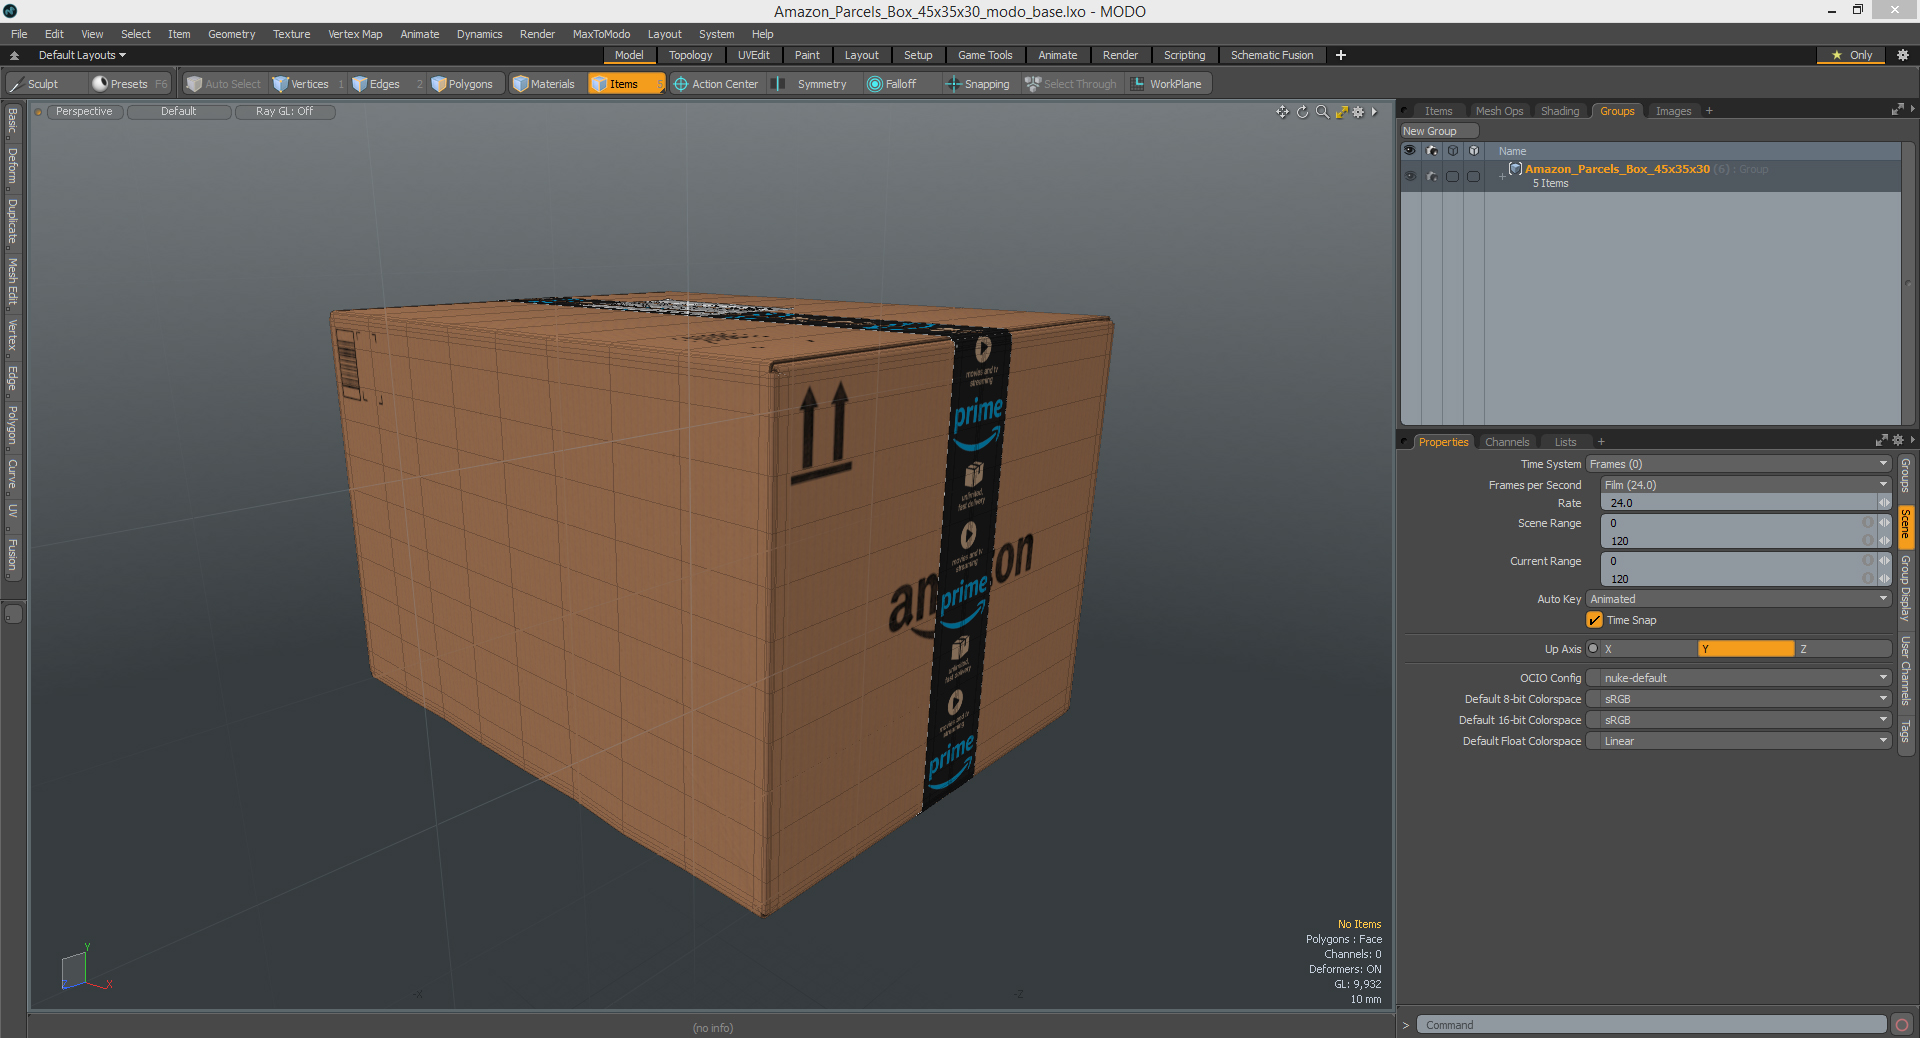
Task: Set Up Axis to Z
Action: pos(1842,649)
